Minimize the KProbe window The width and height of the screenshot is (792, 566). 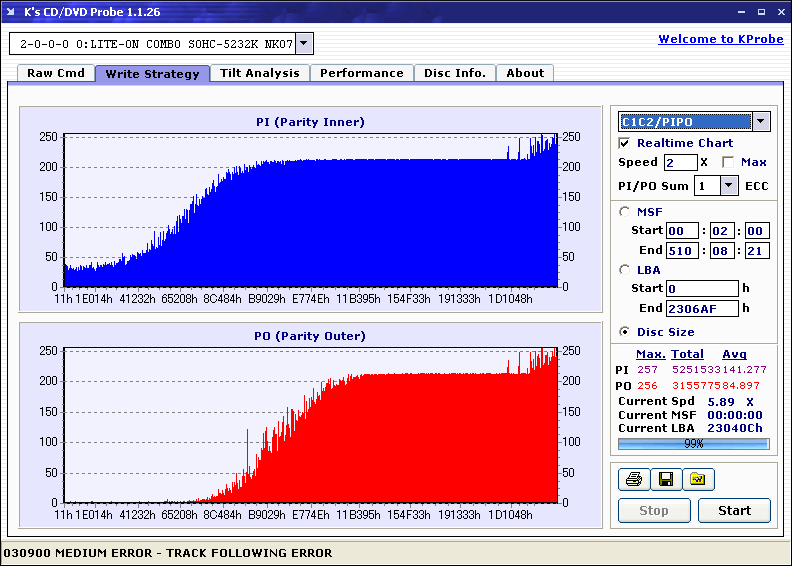point(741,12)
